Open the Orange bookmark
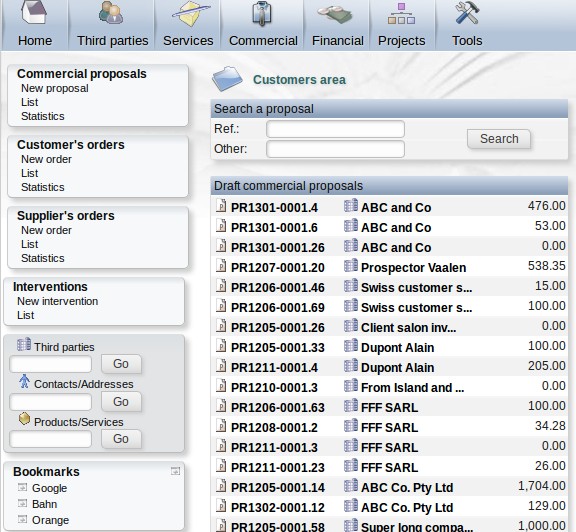 tap(50, 520)
